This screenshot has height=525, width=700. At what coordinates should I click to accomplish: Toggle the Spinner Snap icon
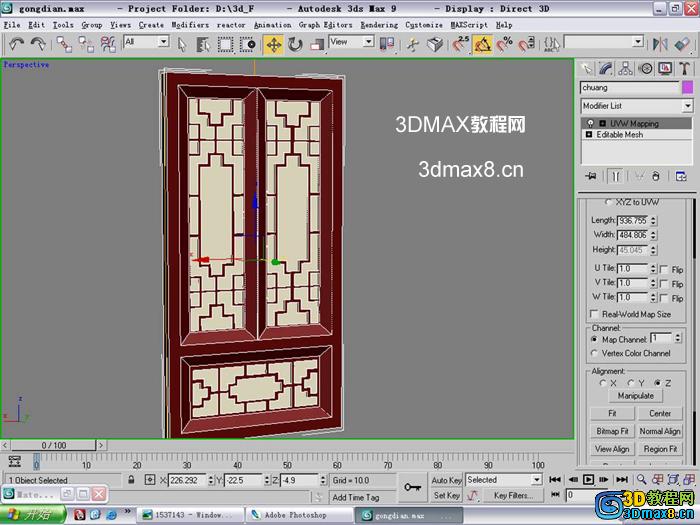(526, 44)
